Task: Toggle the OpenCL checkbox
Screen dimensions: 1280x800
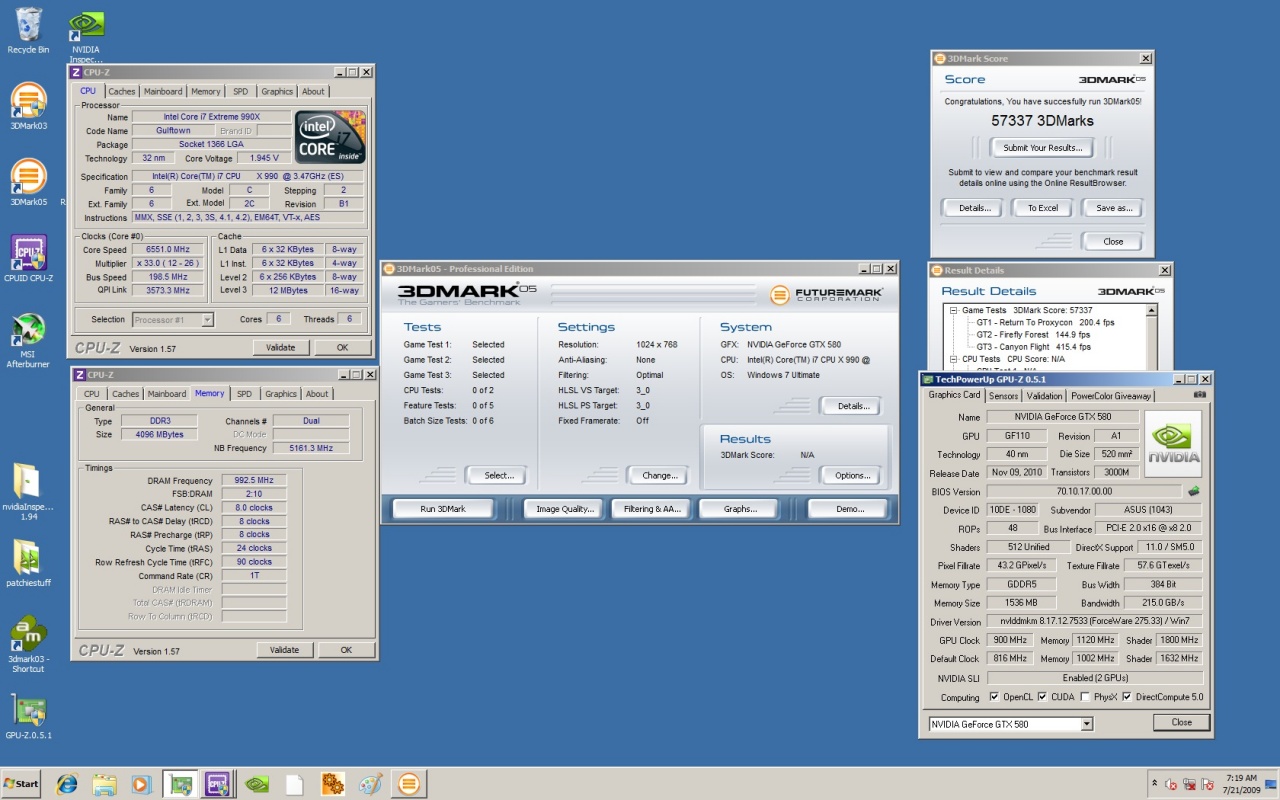Action: (994, 697)
